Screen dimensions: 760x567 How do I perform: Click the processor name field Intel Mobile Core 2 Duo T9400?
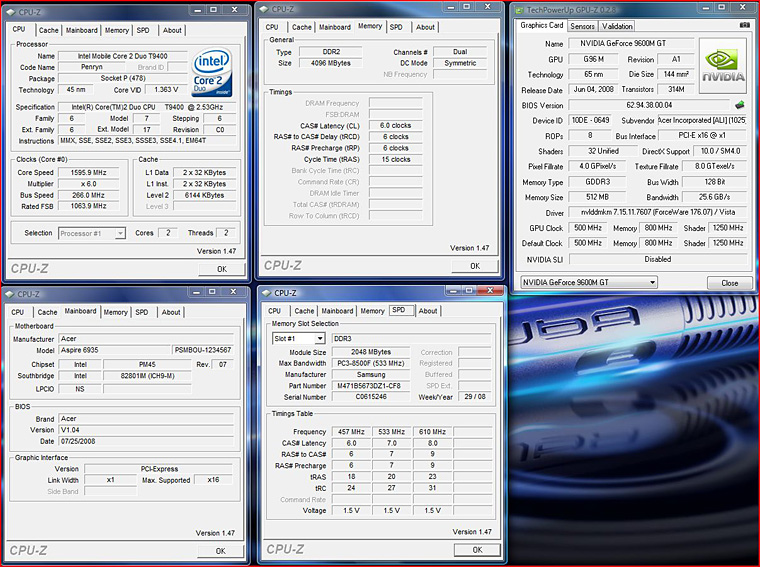(x=123, y=56)
